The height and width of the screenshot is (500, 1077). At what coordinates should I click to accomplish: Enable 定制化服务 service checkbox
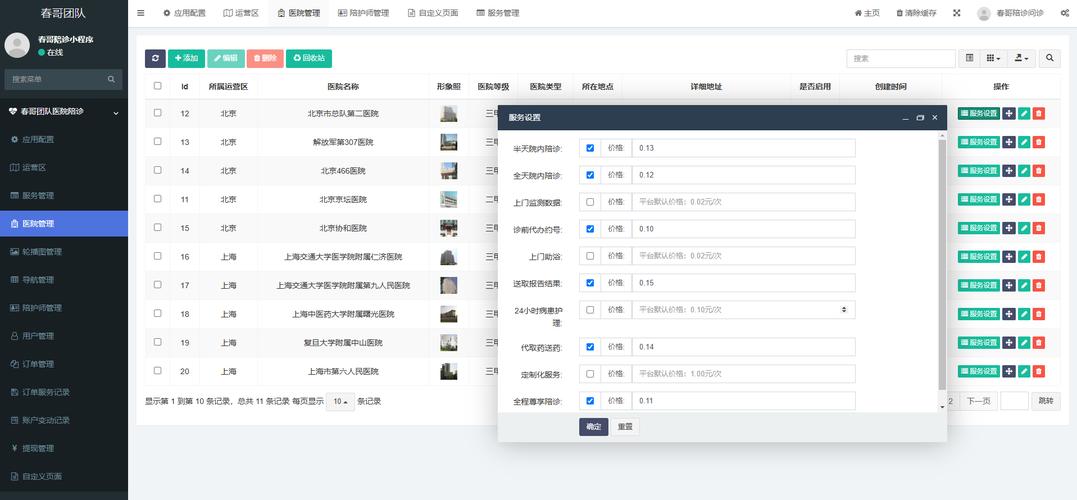click(590, 374)
